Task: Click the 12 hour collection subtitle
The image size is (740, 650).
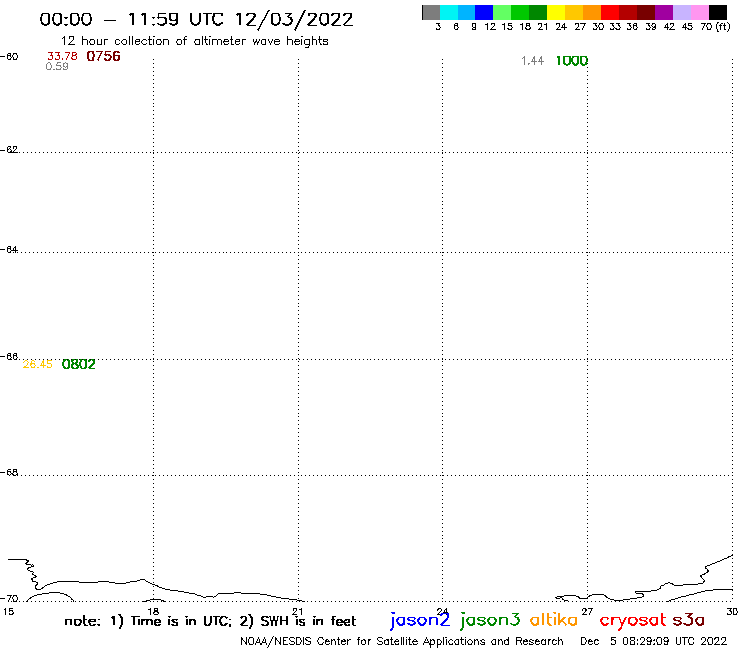Action: click(x=194, y=41)
